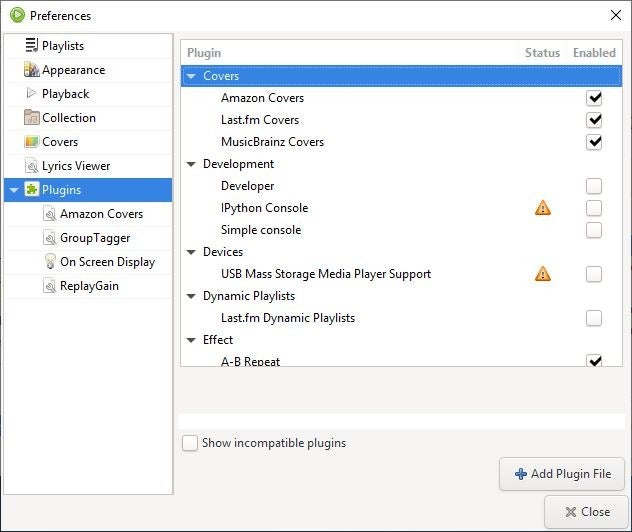Select the Appearance icon in sidebar
632x532 pixels.
click(x=31, y=70)
